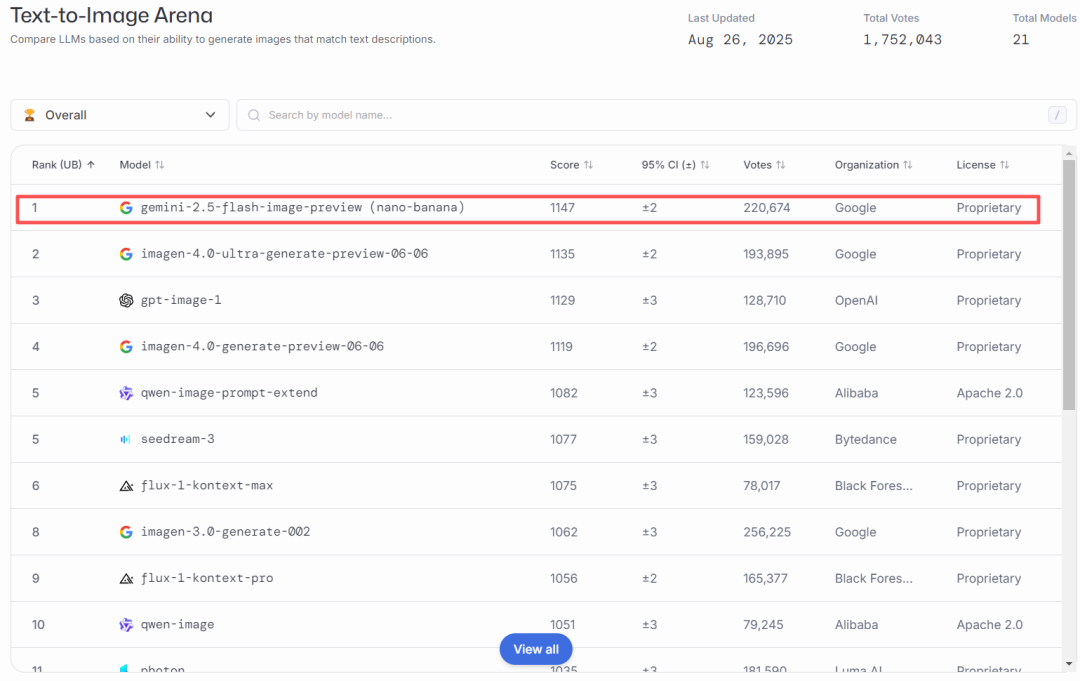Click the score value 1077

pyautogui.click(x=563, y=439)
